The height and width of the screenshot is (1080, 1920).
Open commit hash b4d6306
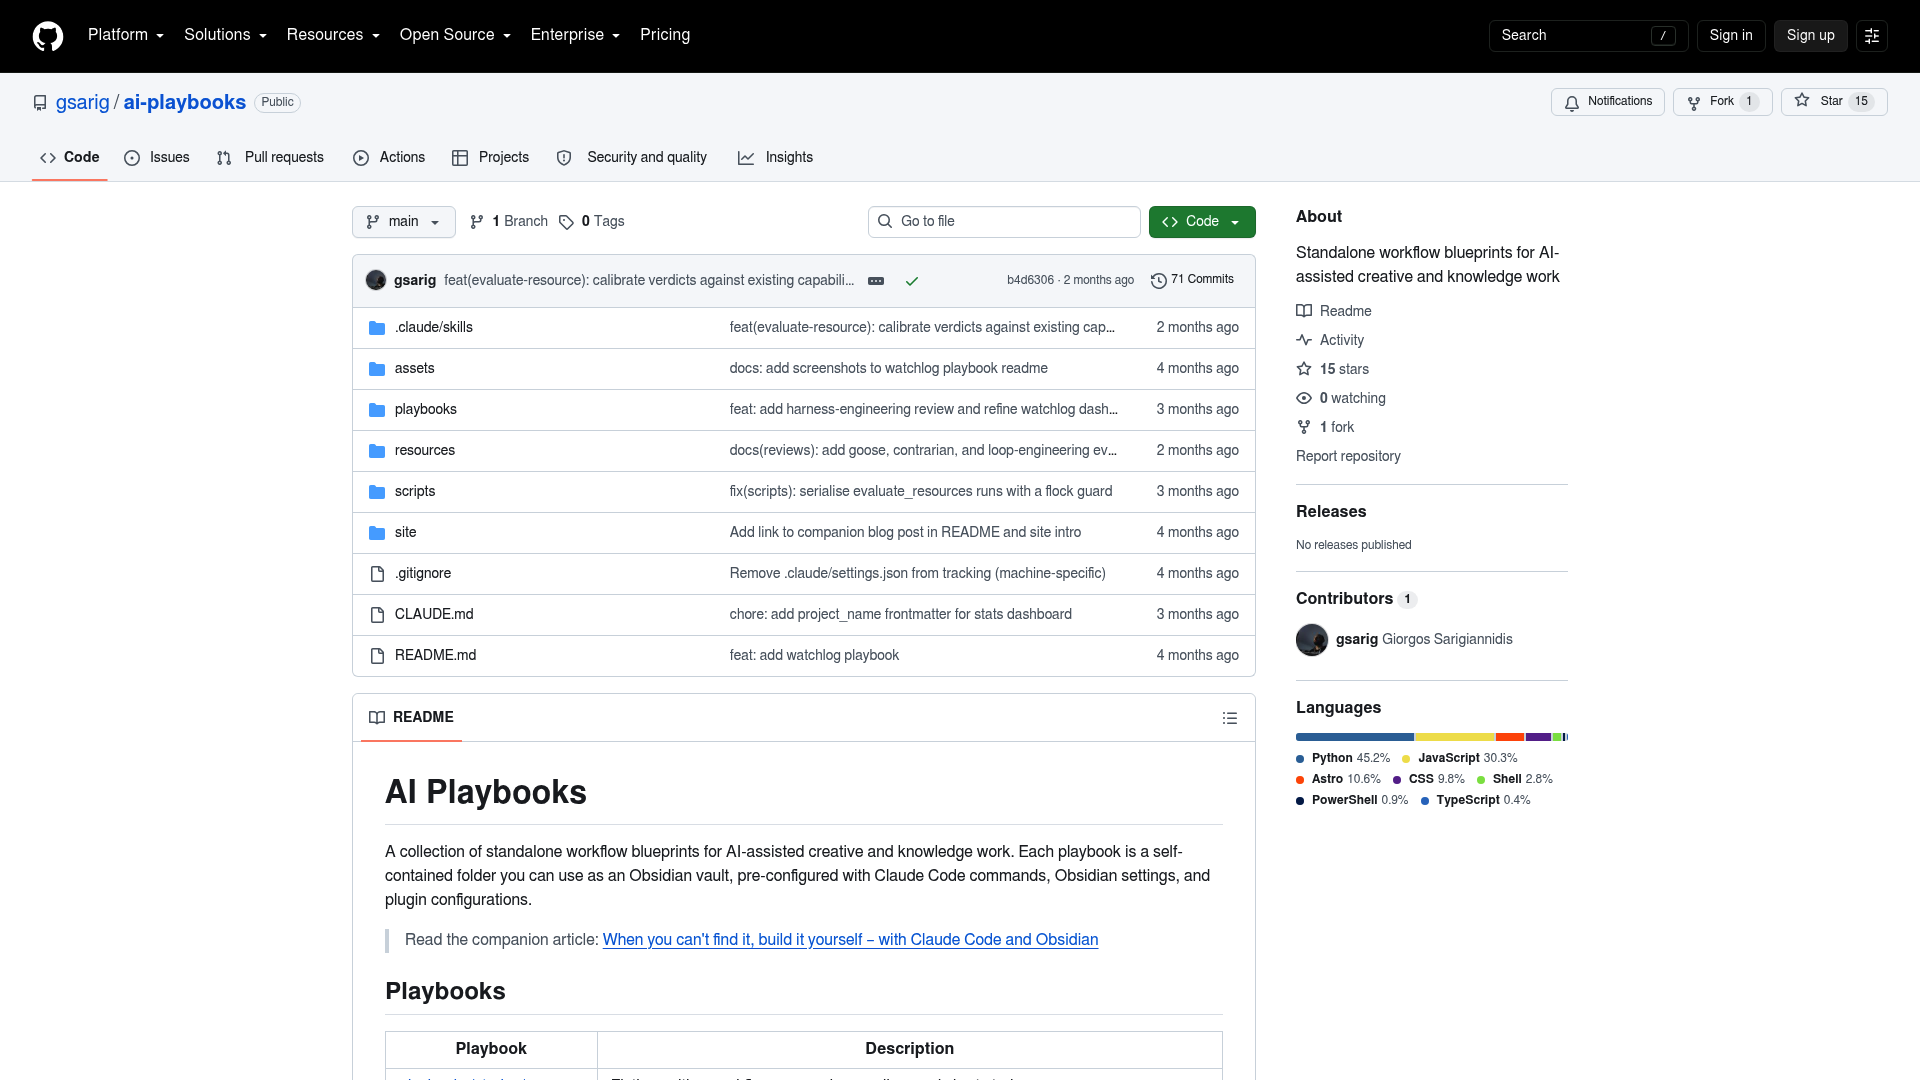pos(1030,281)
